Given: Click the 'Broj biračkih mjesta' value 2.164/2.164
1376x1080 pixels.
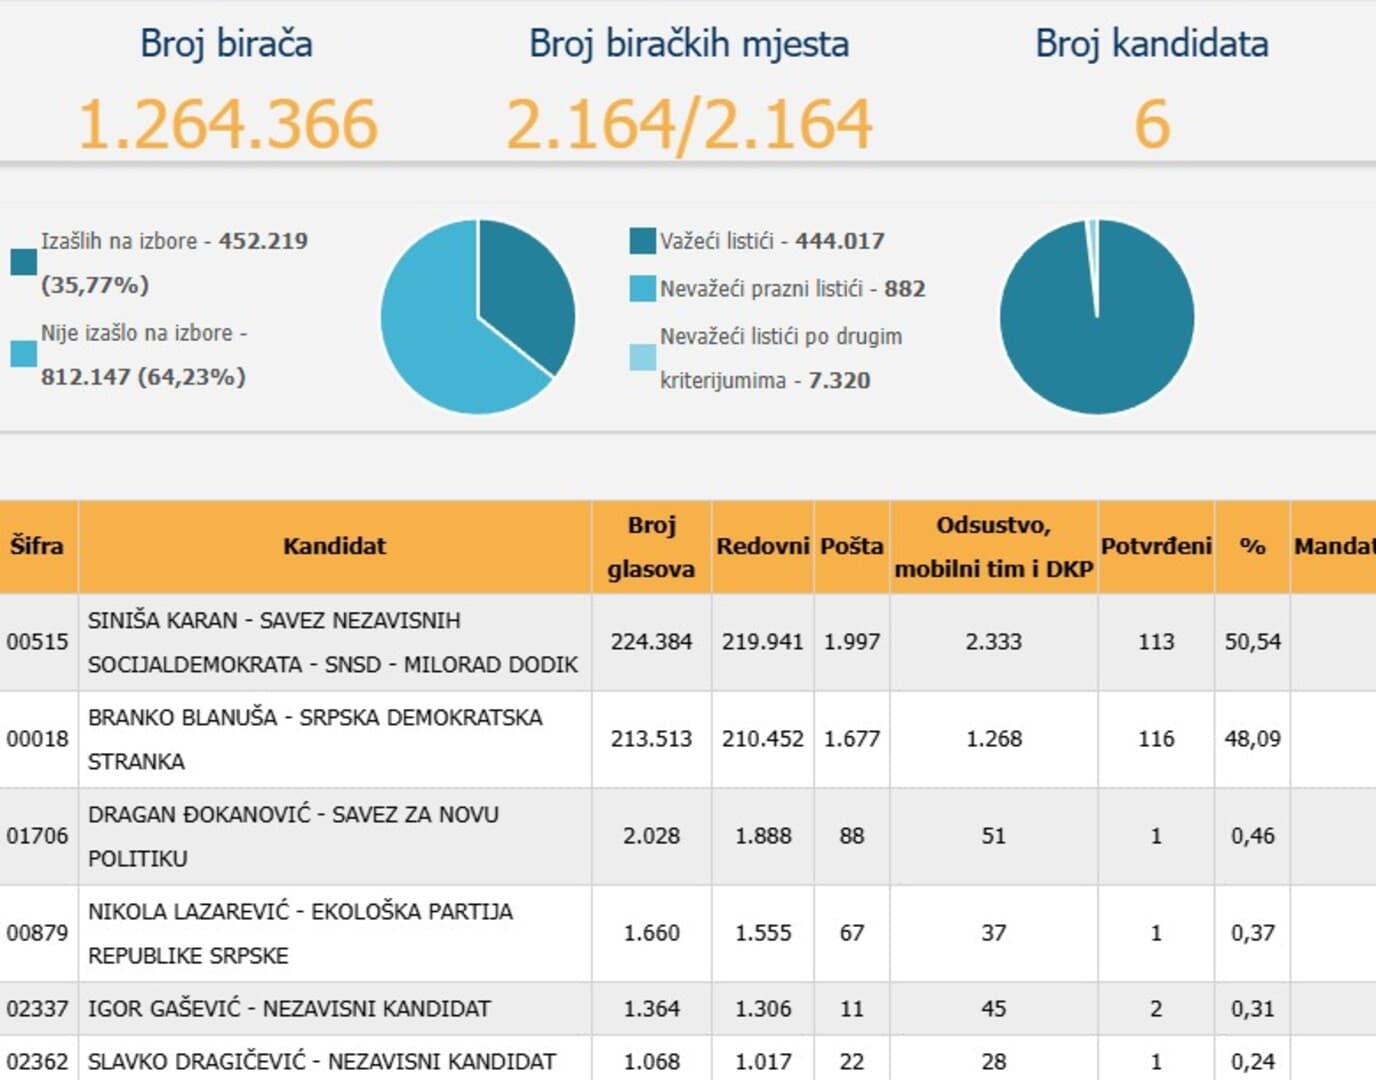Looking at the screenshot, I should [x=689, y=124].
